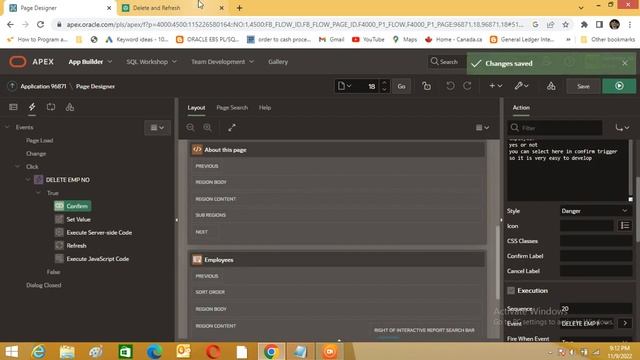Click the green Save and Run Page button
This screenshot has height=360, width=640.
tap(619, 86)
